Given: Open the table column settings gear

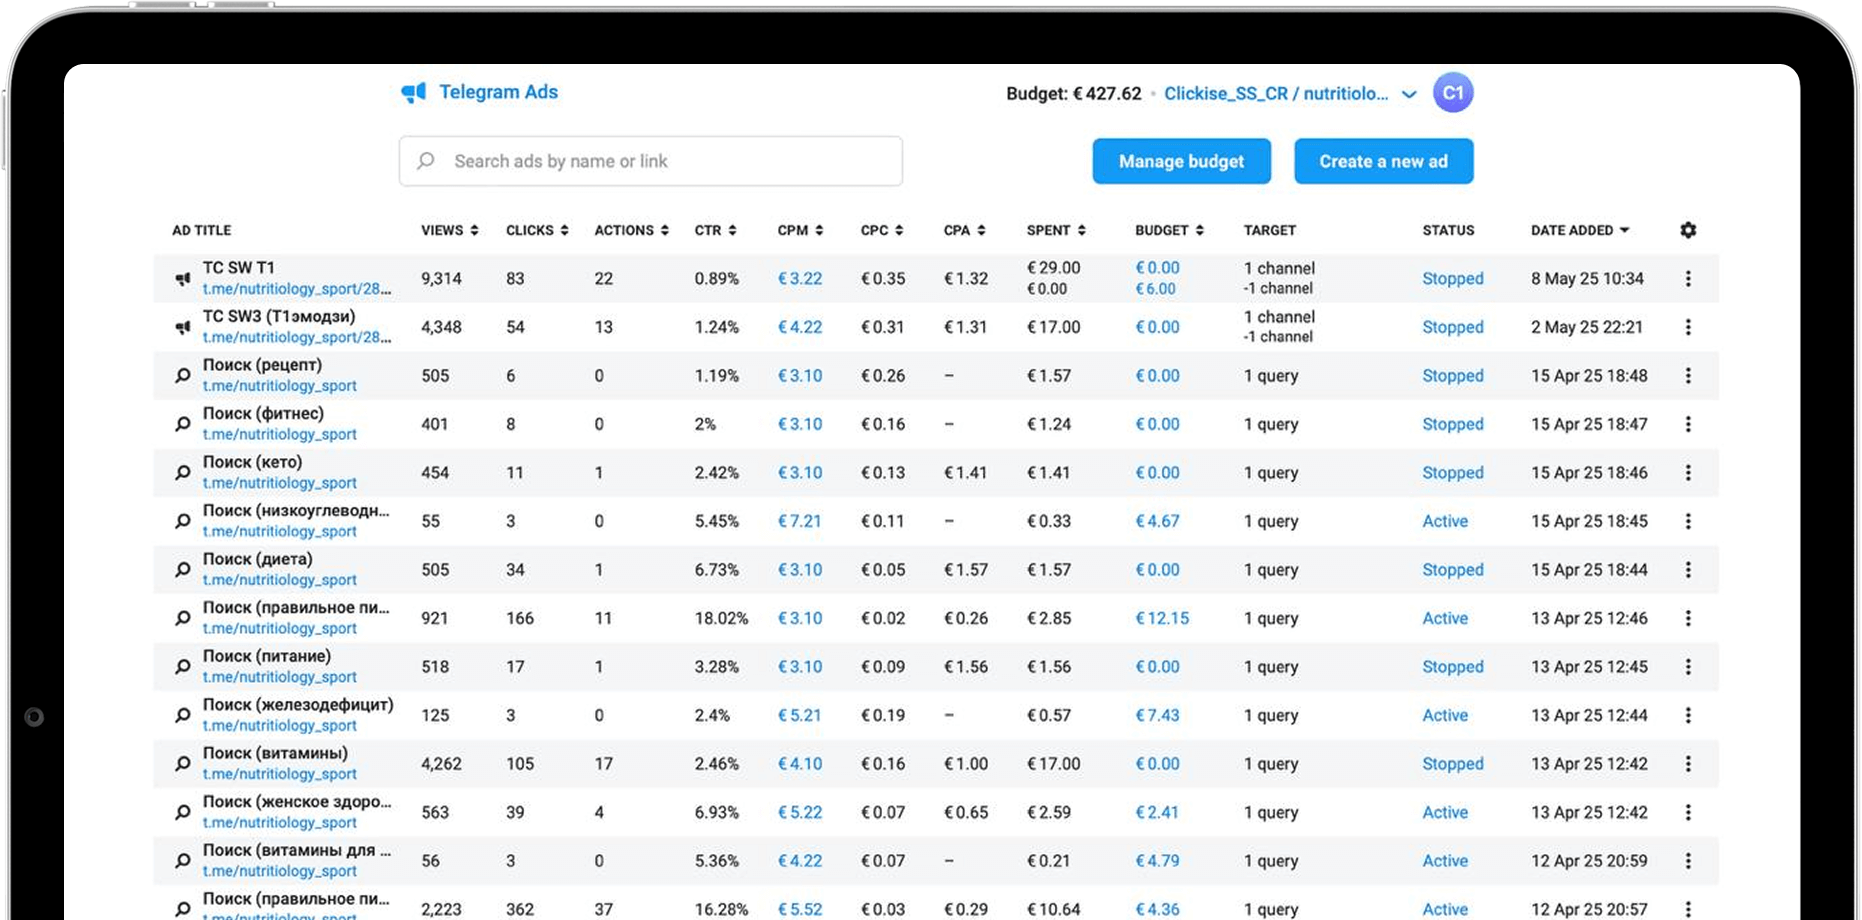Looking at the screenshot, I should click(x=1688, y=230).
